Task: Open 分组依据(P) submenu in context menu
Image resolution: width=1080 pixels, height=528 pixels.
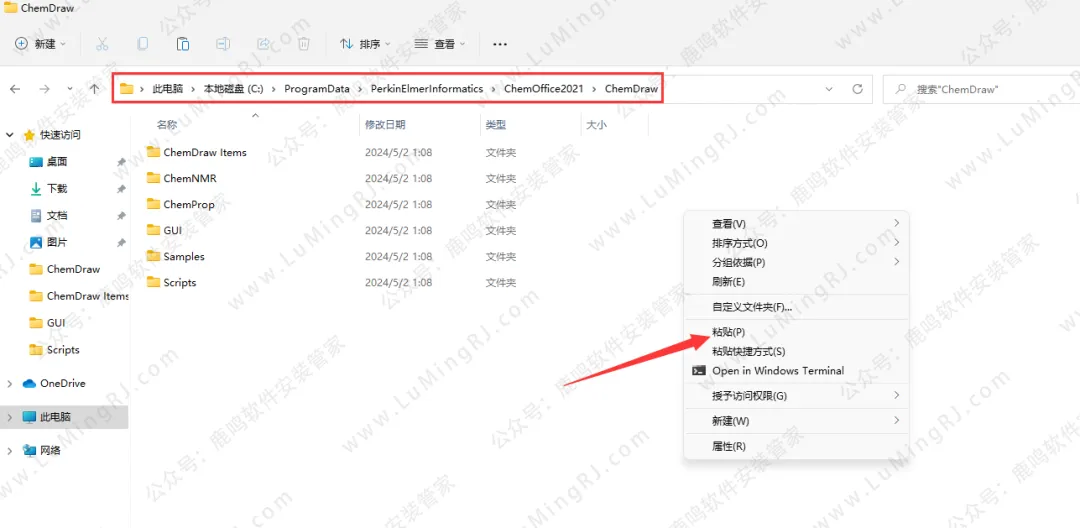Action: pyautogui.click(x=796, y=262)
